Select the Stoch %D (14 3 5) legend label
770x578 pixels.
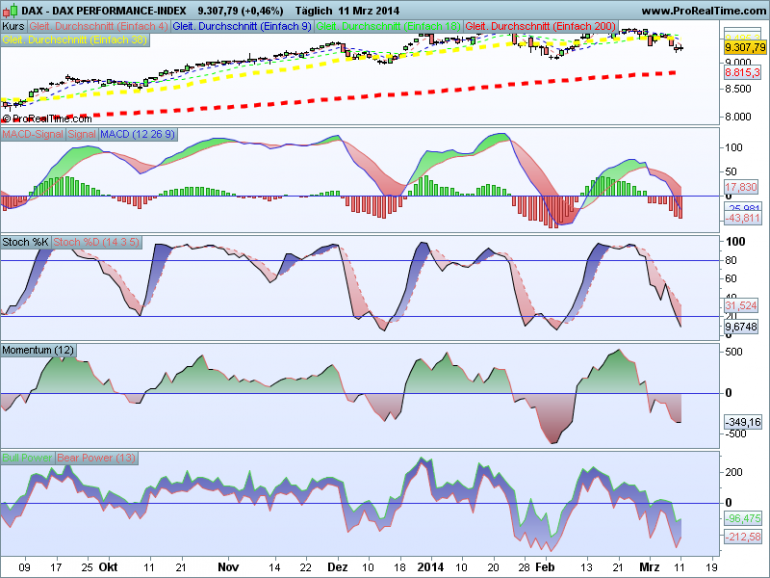96,242
